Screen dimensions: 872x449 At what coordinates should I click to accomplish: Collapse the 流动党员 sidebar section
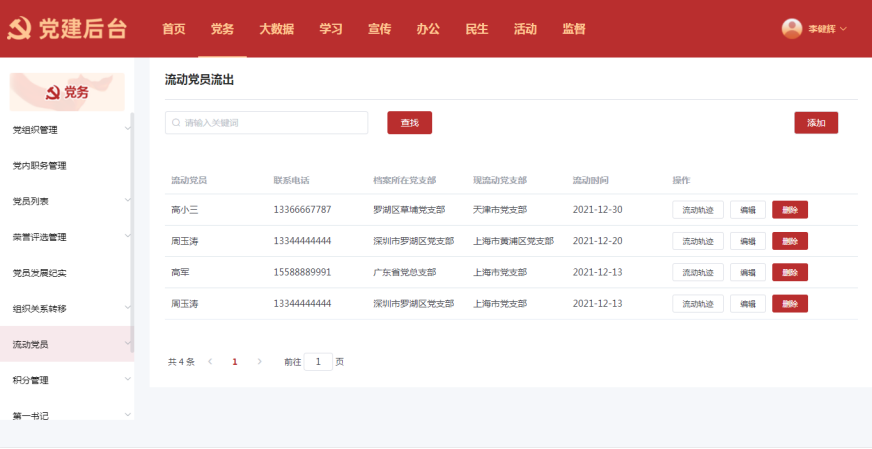pos(127,344)
